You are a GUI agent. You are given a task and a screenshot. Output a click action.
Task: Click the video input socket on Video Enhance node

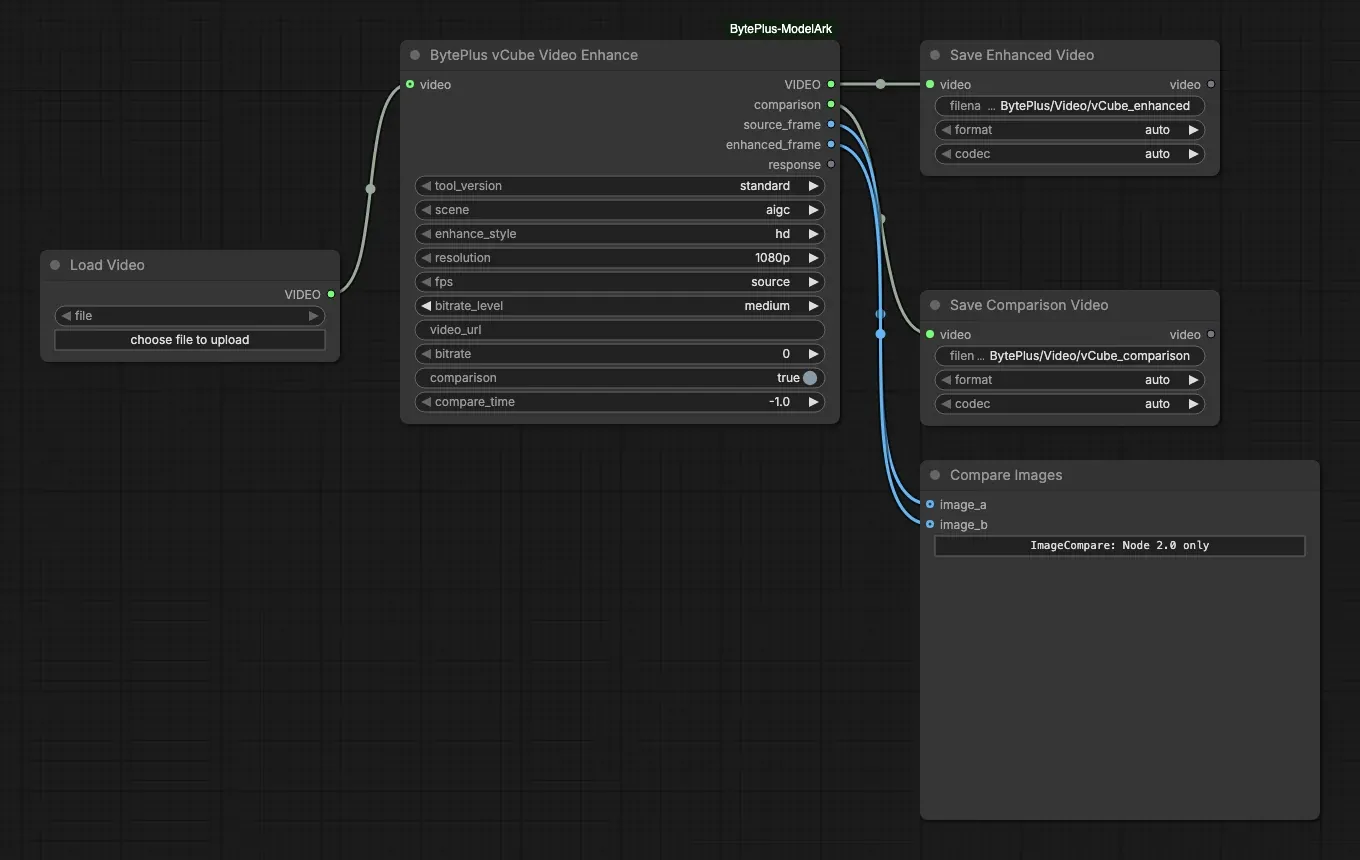pos(410,84)
